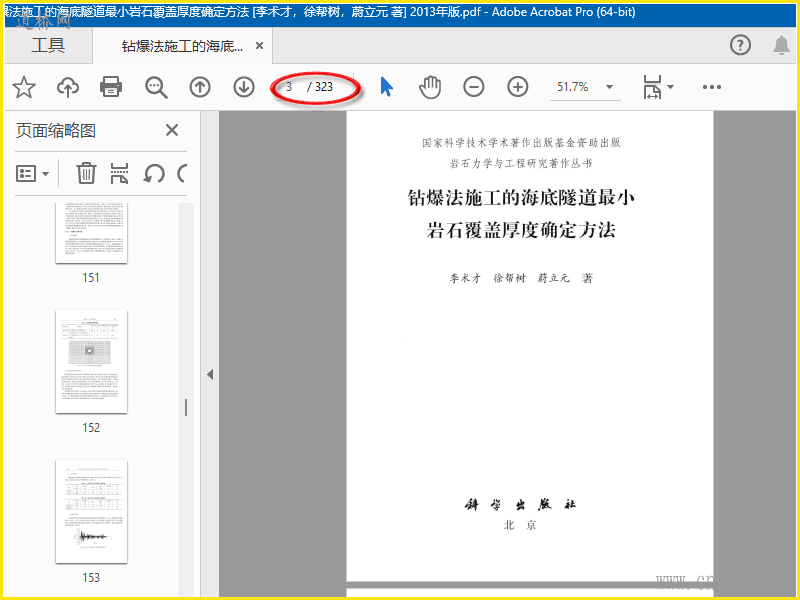Image resolution: width=800 pixels, height=600 pixels.
Task: Click the page number input field
Action: 289,87
